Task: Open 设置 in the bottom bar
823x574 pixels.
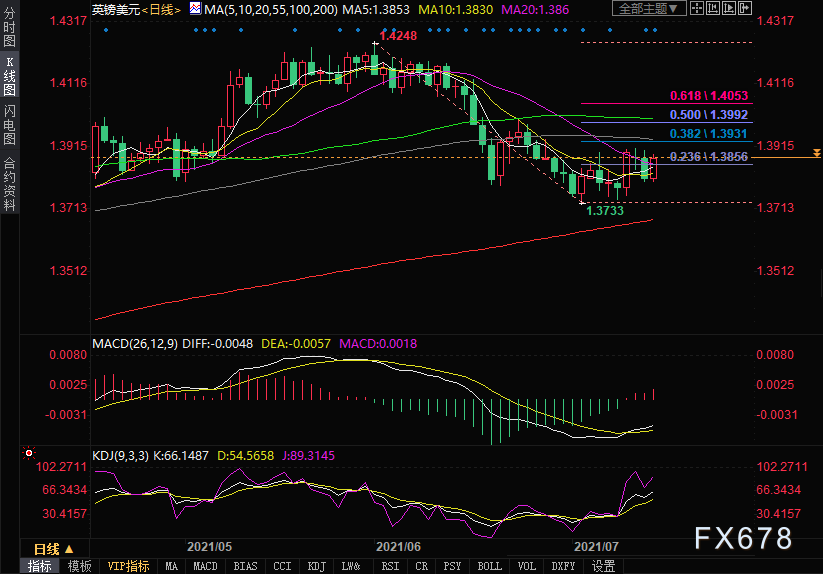Action: pos(603,566)
